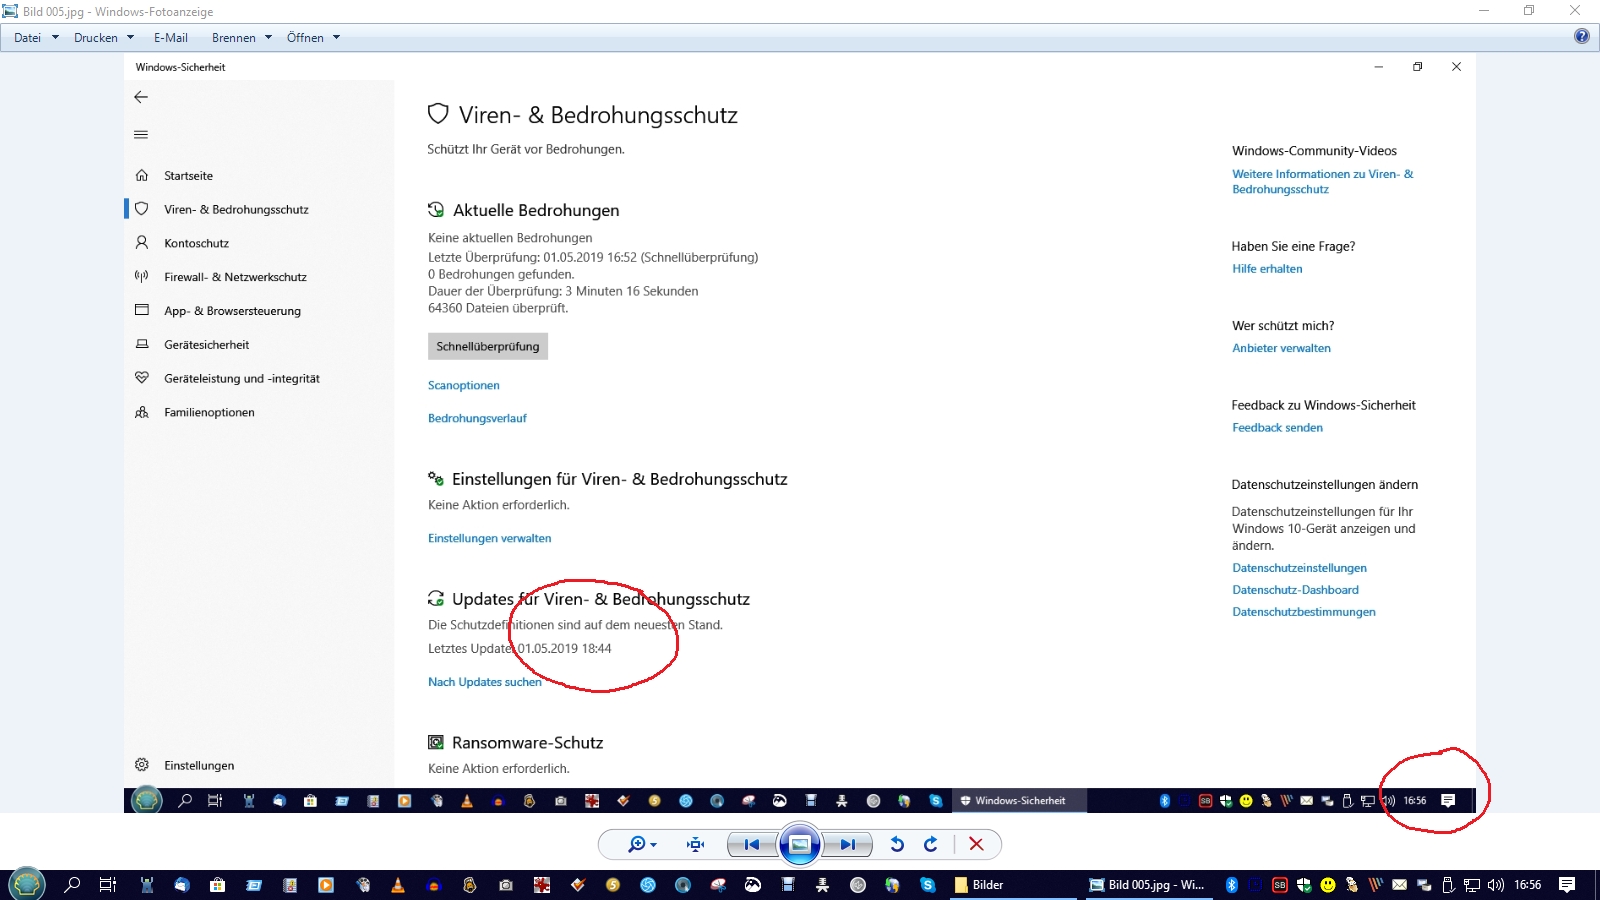Open taskbar search magnifier on bottom taskbar

pyautogui.click(x=72, y=885)
